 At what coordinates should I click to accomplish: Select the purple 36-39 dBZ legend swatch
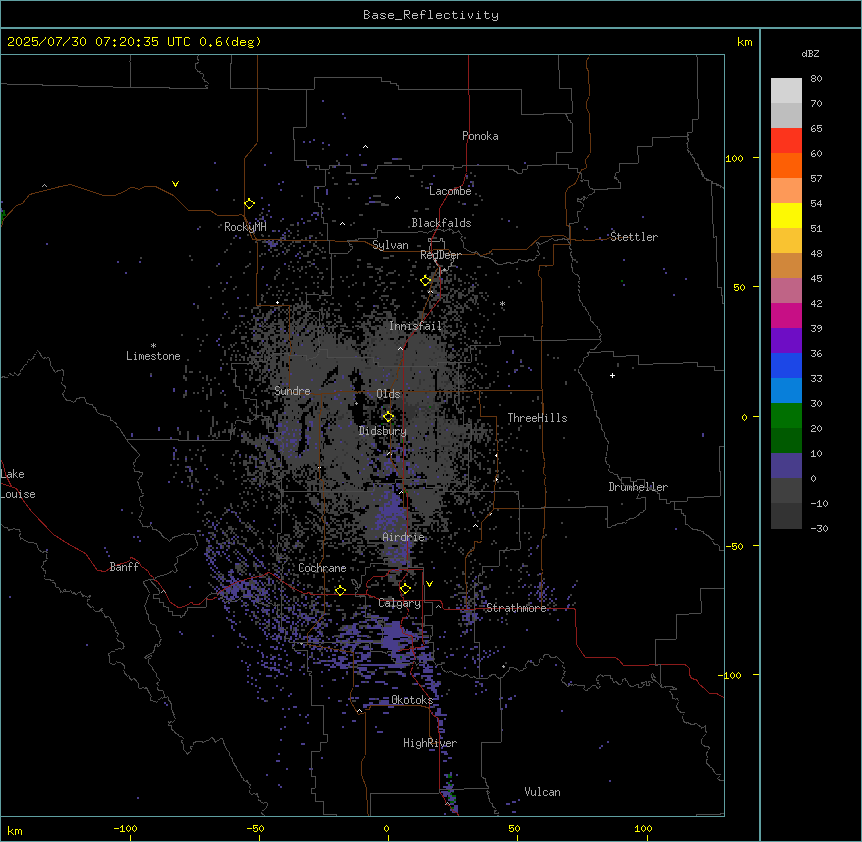786,341
